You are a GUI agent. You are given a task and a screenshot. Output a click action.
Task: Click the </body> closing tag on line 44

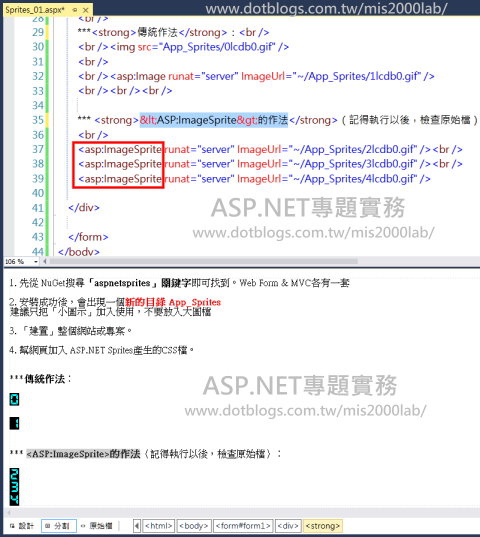79,252
